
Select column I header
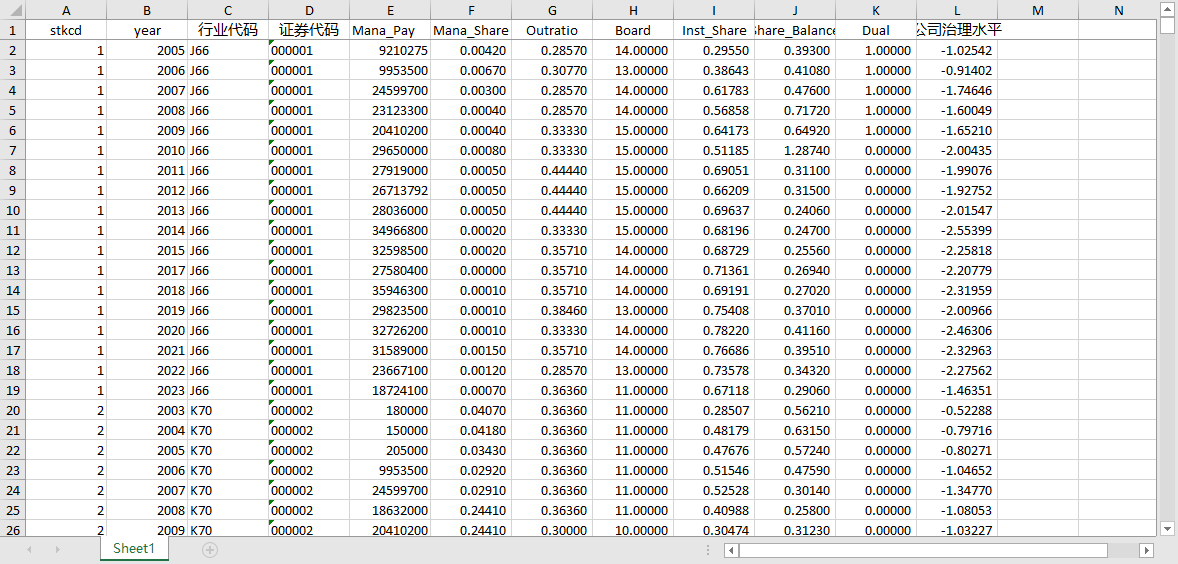tap(714, 10)
